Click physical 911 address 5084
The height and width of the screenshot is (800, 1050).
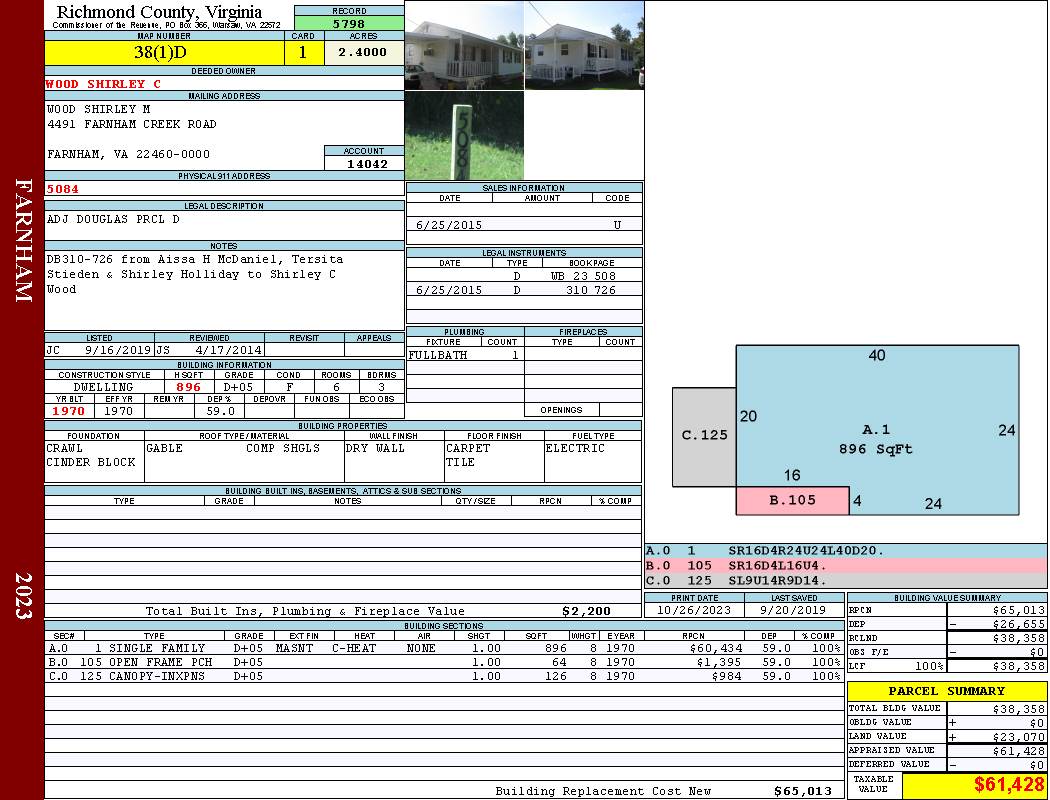point(62,189)
